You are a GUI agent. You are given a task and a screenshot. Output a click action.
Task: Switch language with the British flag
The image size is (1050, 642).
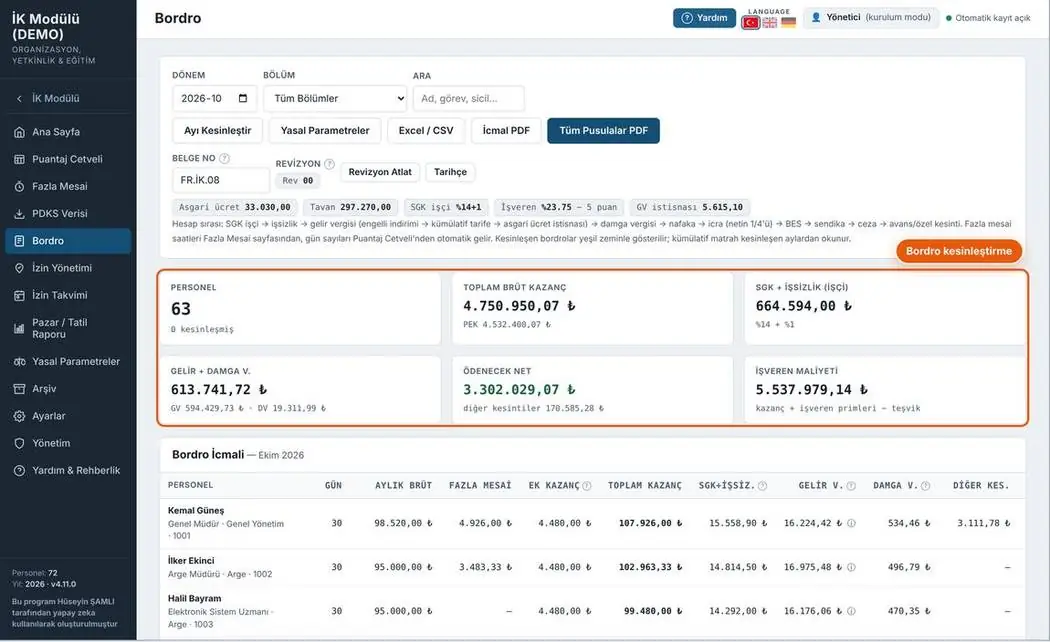point(770,23)
